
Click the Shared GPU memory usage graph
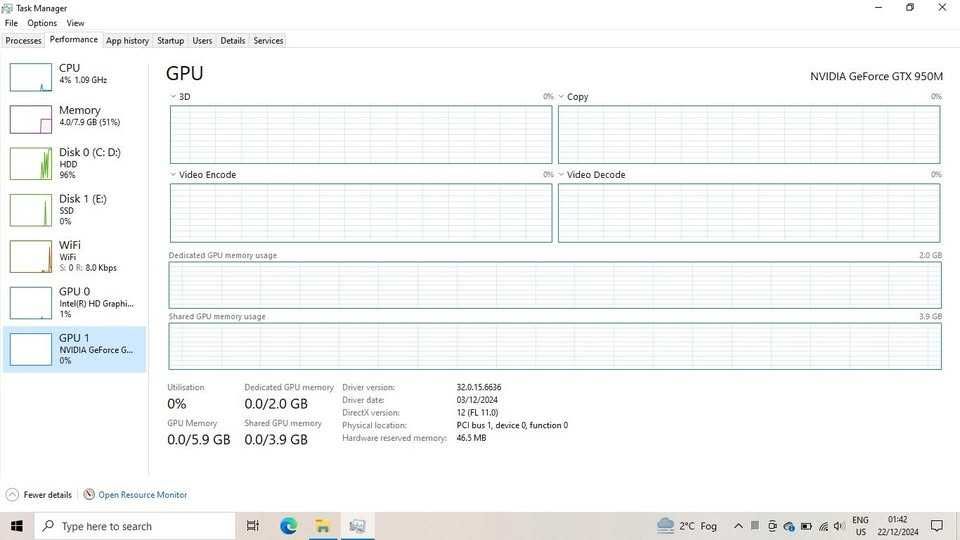[555, 346]
